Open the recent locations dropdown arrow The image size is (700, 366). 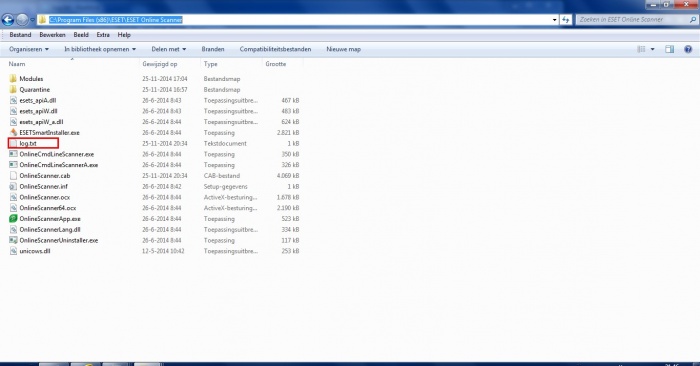coord(32,20)
